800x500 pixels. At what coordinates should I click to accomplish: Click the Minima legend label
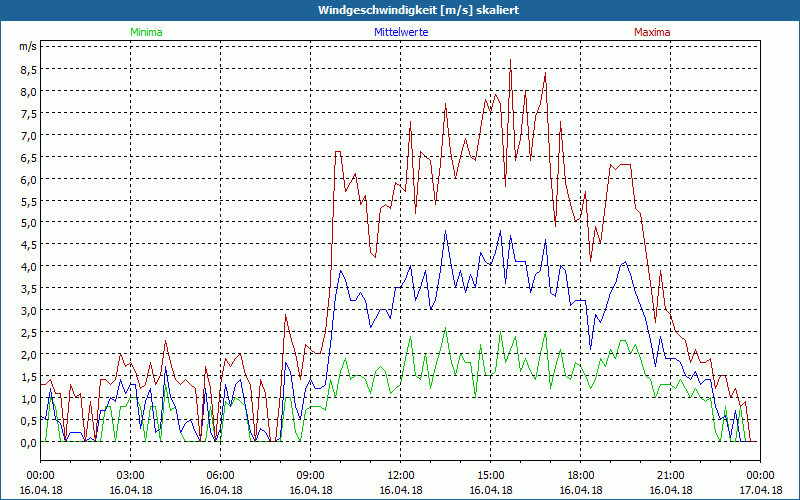point(146,32)
